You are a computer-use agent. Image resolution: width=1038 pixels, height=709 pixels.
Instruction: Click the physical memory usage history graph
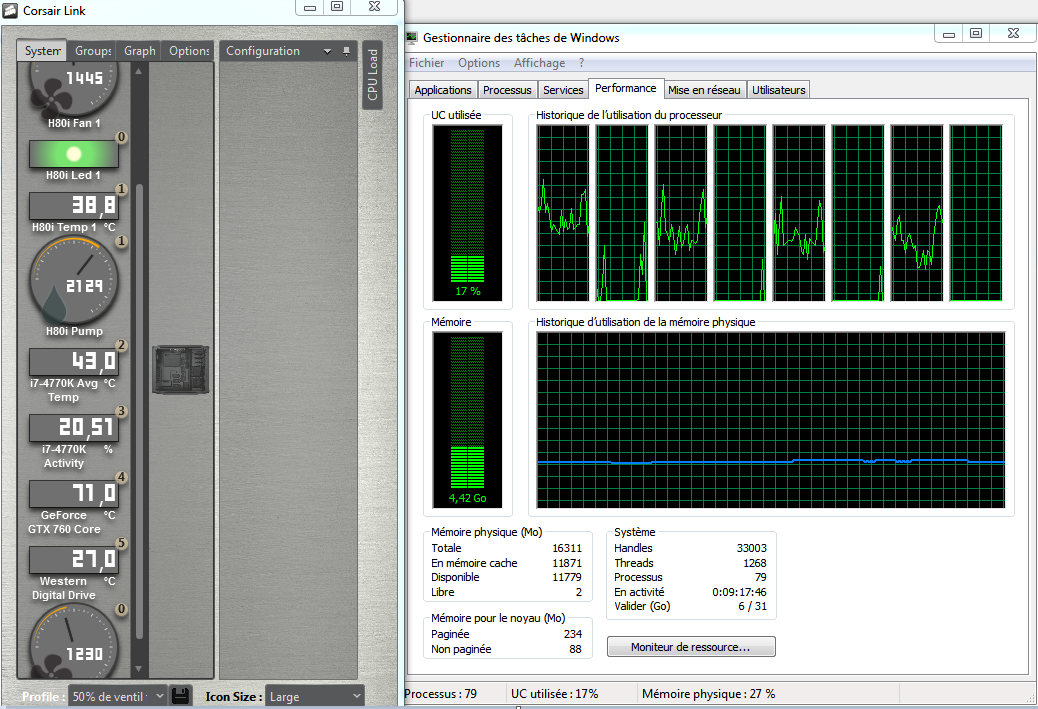[771, 420]
